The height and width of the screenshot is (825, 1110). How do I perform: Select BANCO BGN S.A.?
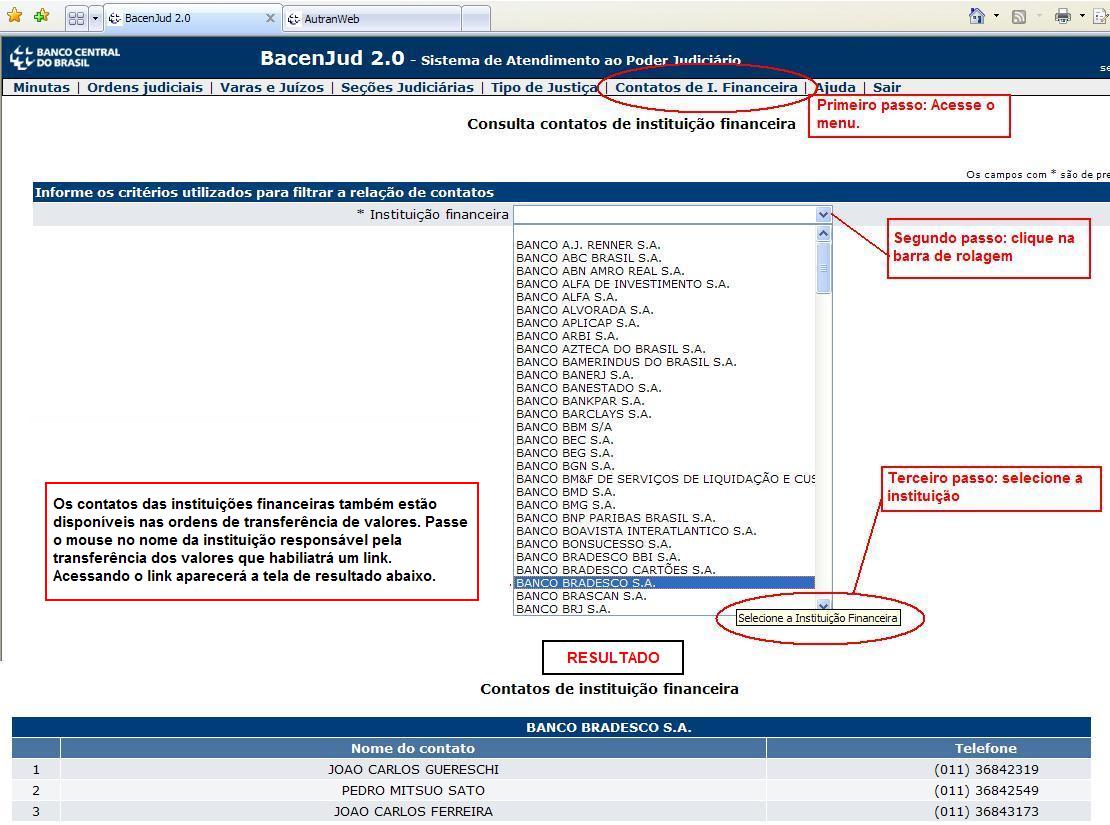tap(665, 466)
